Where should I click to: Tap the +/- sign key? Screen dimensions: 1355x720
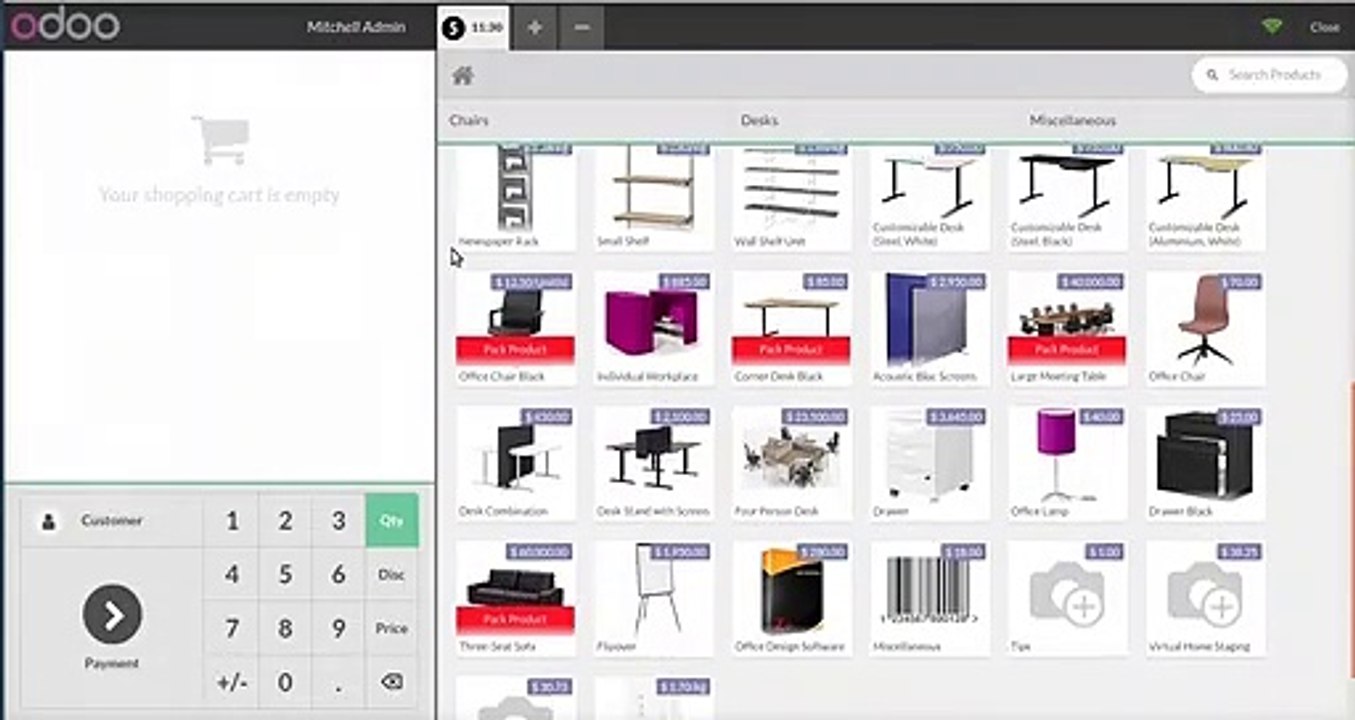[232, 683]
